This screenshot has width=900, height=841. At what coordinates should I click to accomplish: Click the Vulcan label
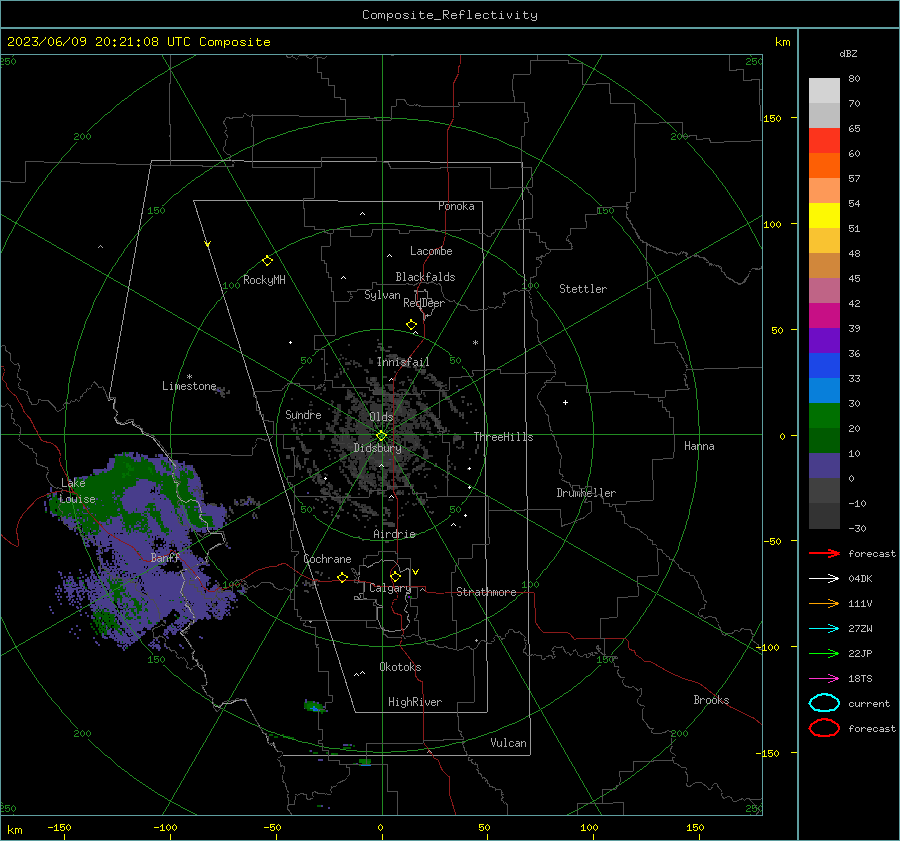pyautogui.click(x=508, y=743)
